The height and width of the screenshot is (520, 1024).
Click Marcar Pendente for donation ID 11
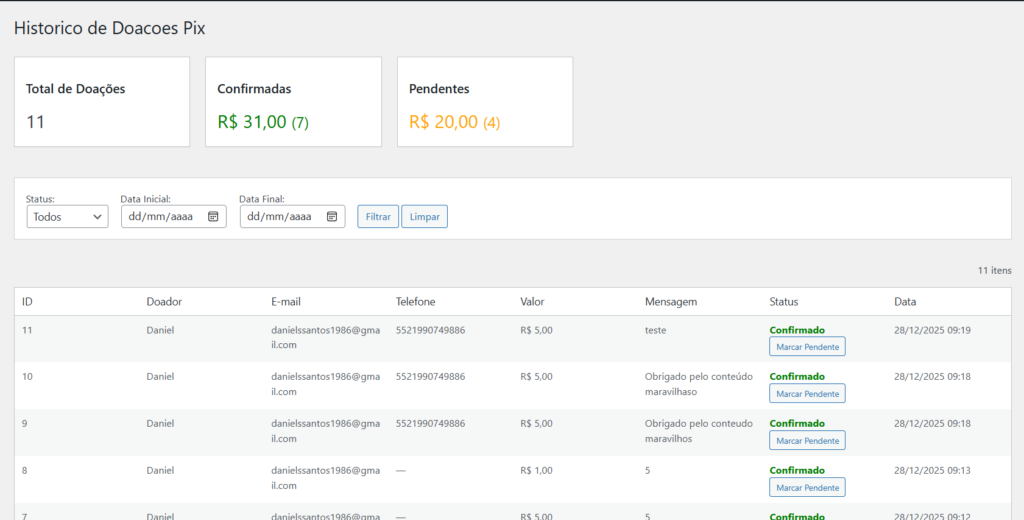[x=807, y=346]
